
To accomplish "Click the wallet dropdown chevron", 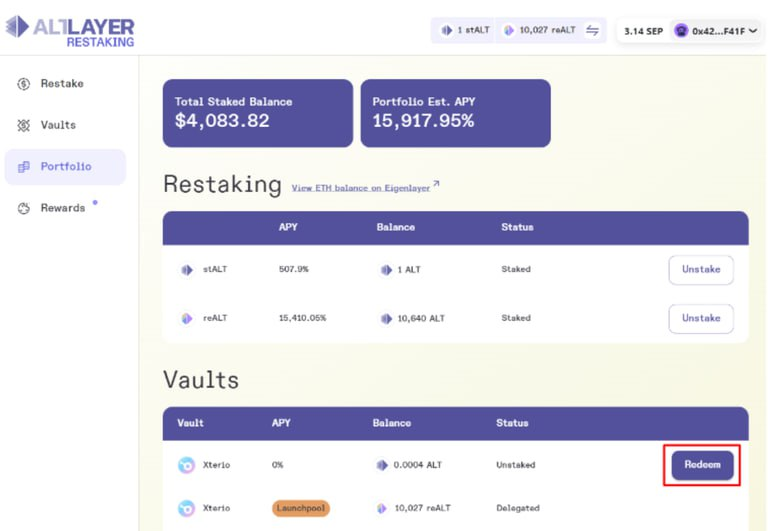I will [x=753, y=31].
